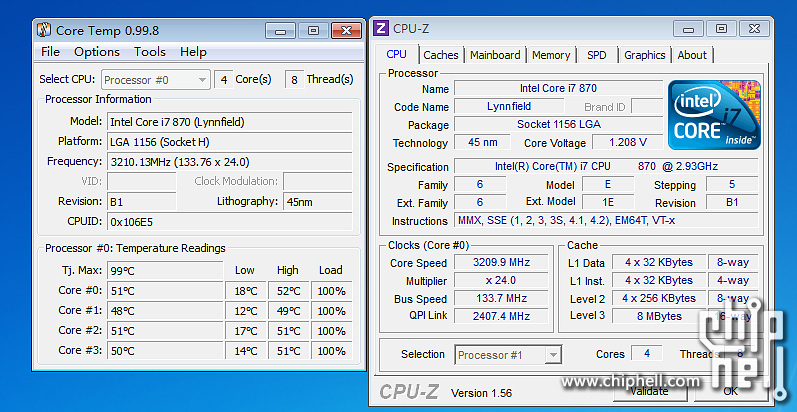
Task: Maximize the Core Temp window
Action: click(x=313, y=31)
